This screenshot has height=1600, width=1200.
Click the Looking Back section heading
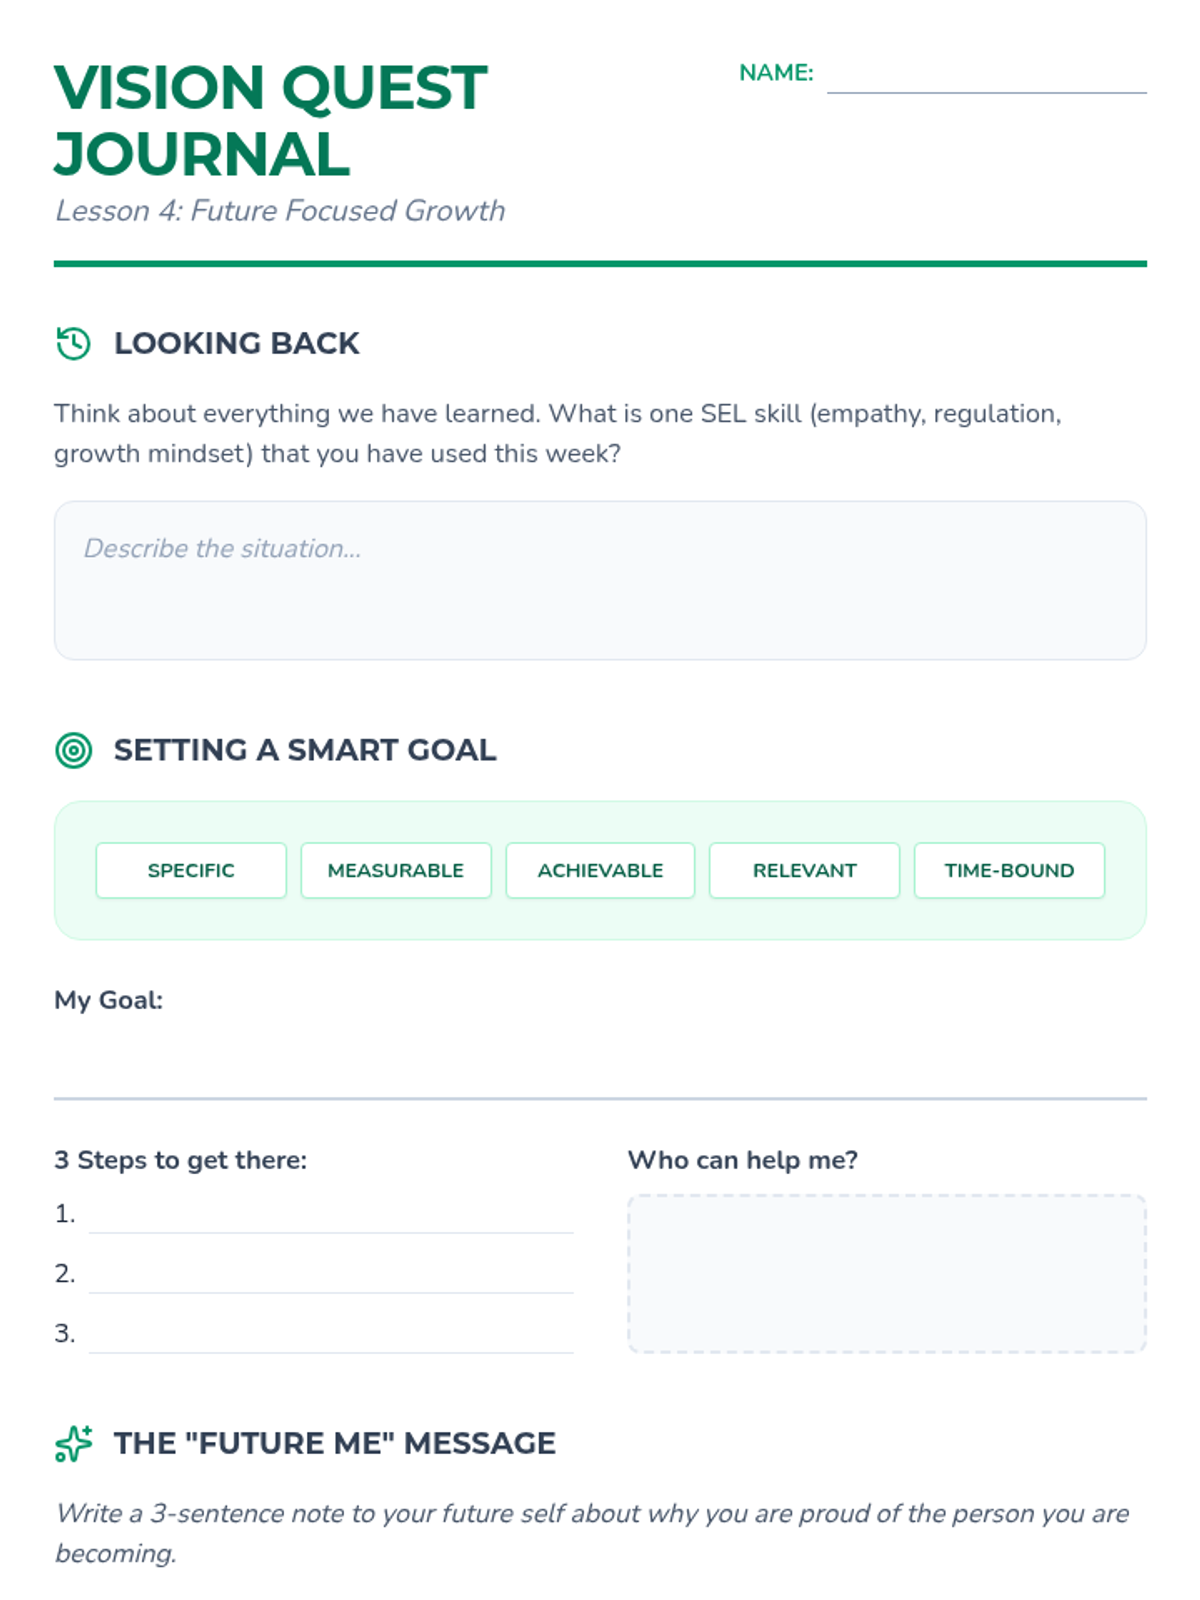236,343
